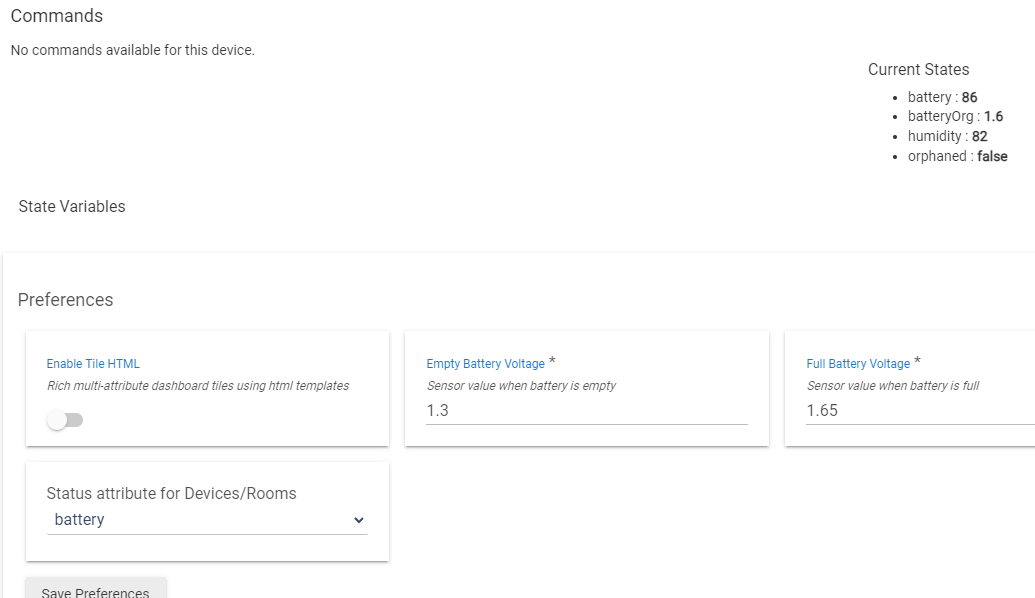Screen dimensions: 1035x598
Task: Click the Preferences section heading
Action: 65,300
